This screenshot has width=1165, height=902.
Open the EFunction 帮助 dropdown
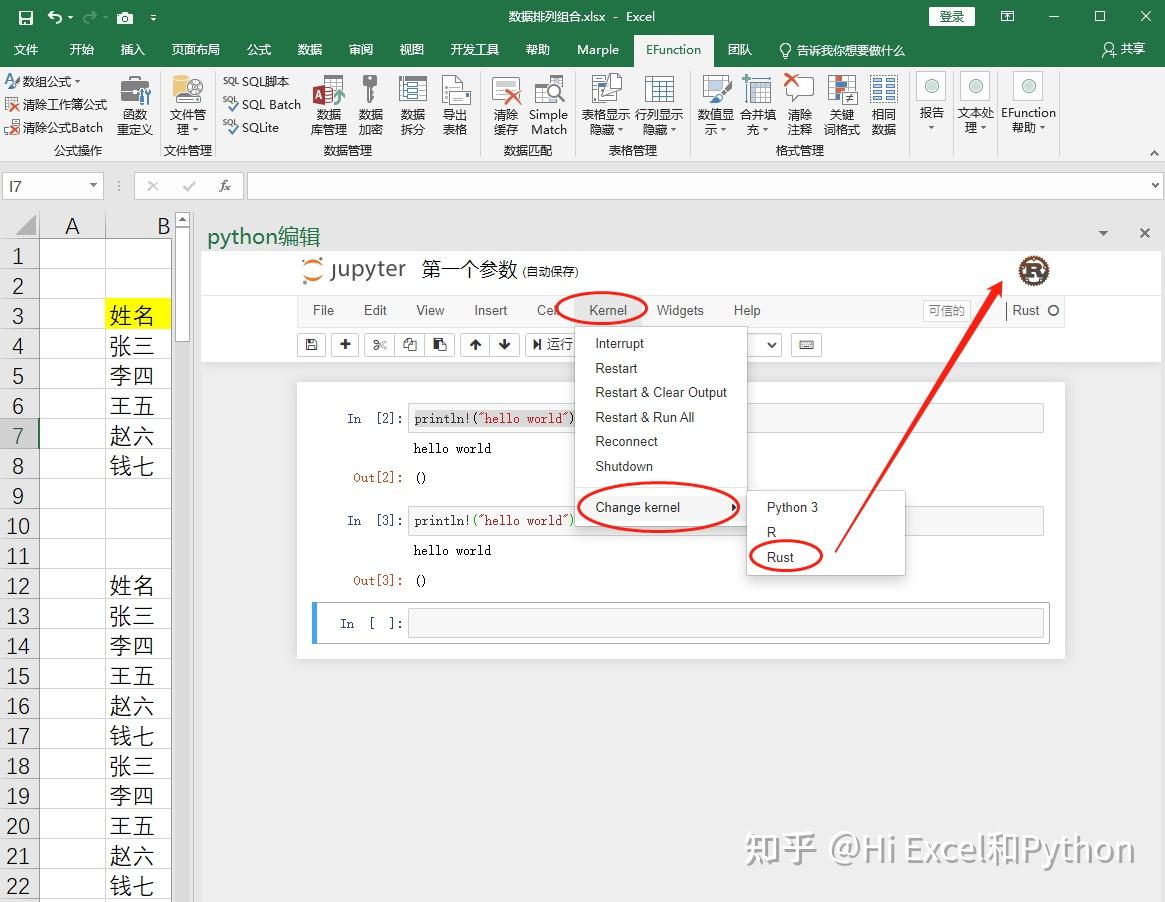pyautogui.click(x=1028, y=103)
